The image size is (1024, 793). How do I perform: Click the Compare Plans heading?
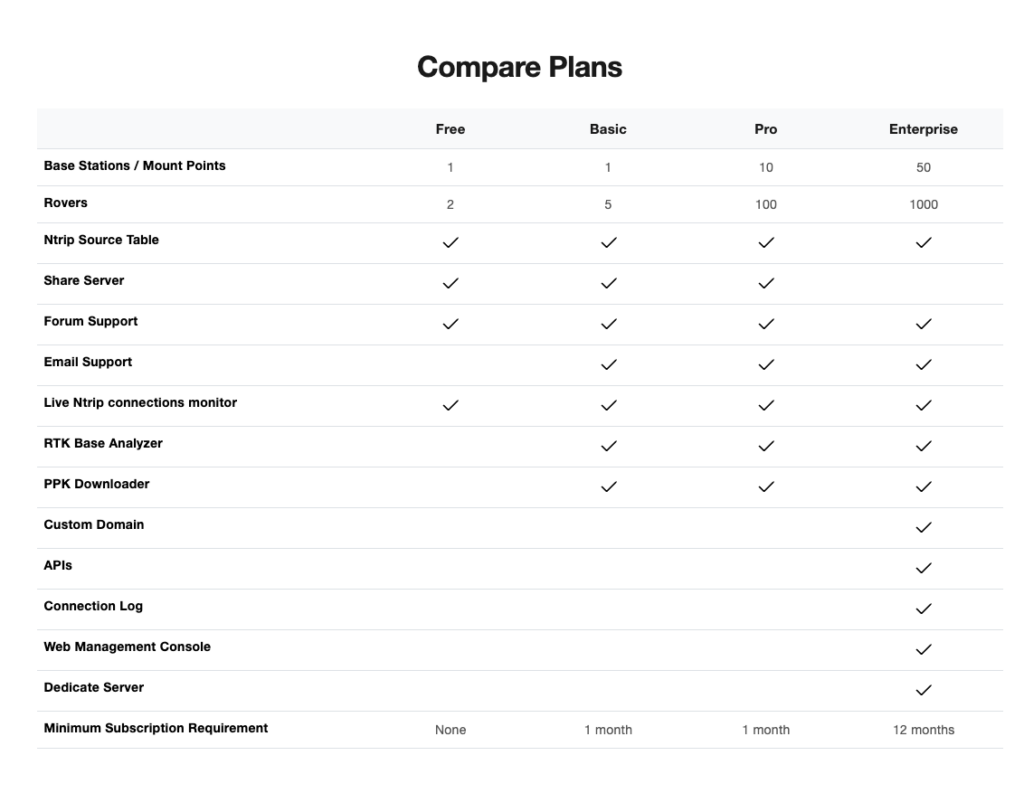tap(519, 67)
